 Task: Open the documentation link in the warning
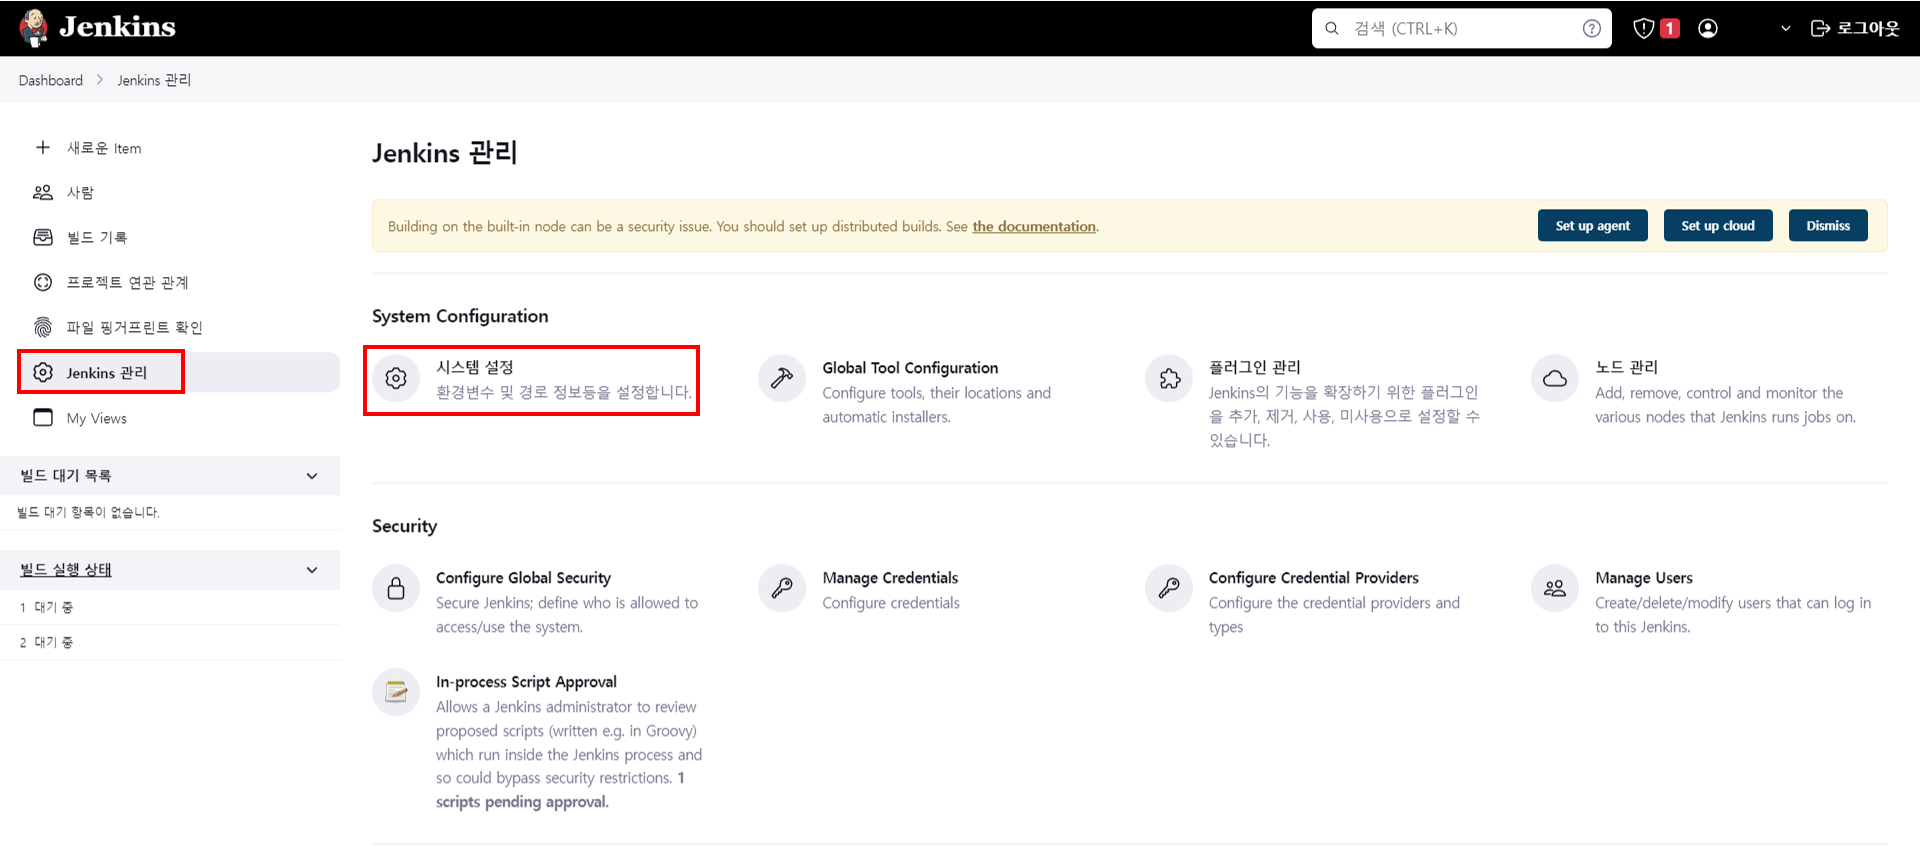point(1034,226)
